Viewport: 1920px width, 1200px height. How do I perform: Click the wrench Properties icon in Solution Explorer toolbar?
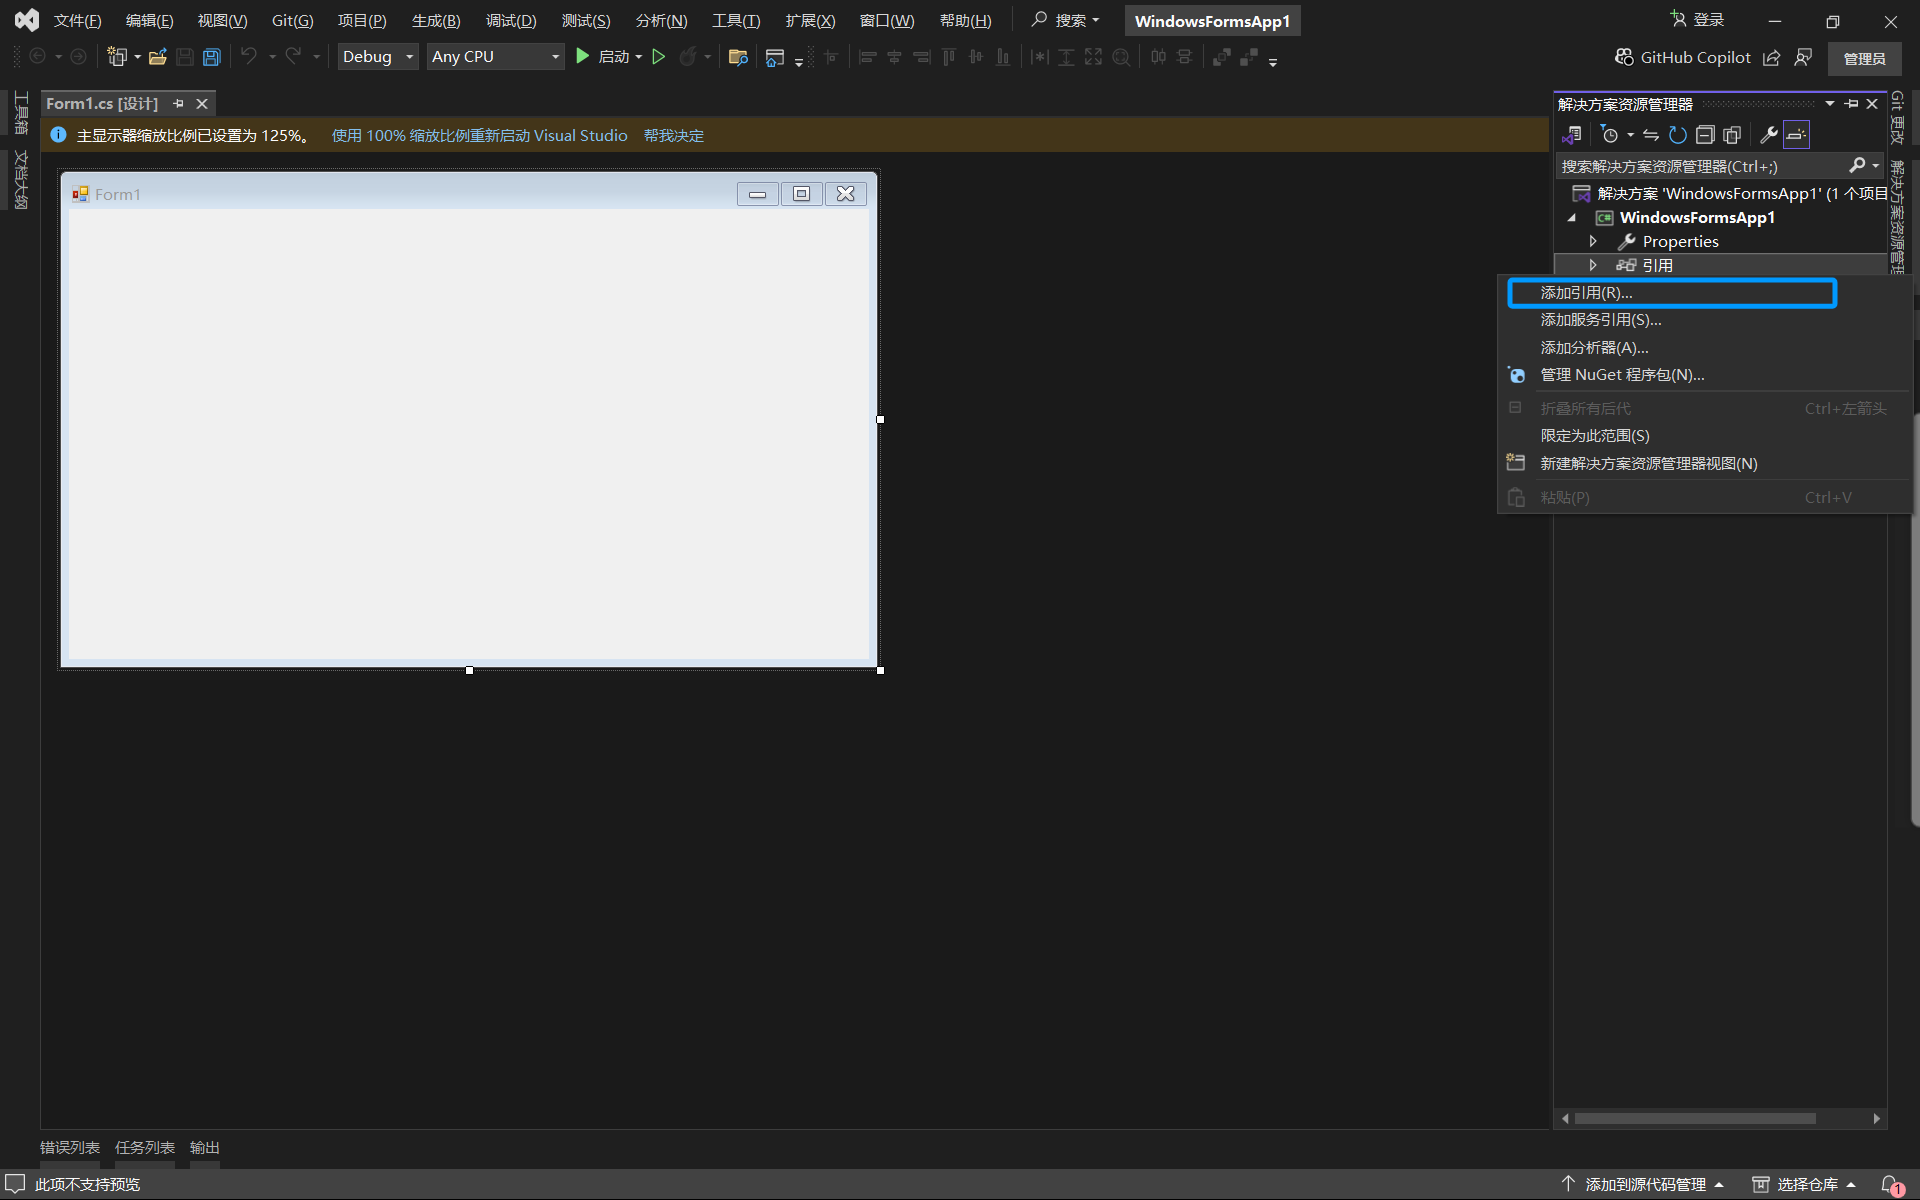click(1768, 135)
